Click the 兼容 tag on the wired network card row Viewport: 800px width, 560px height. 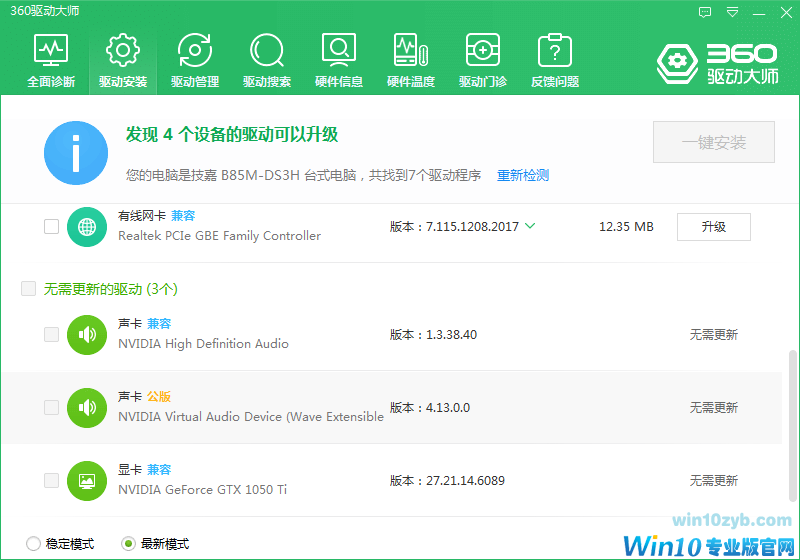183,216
